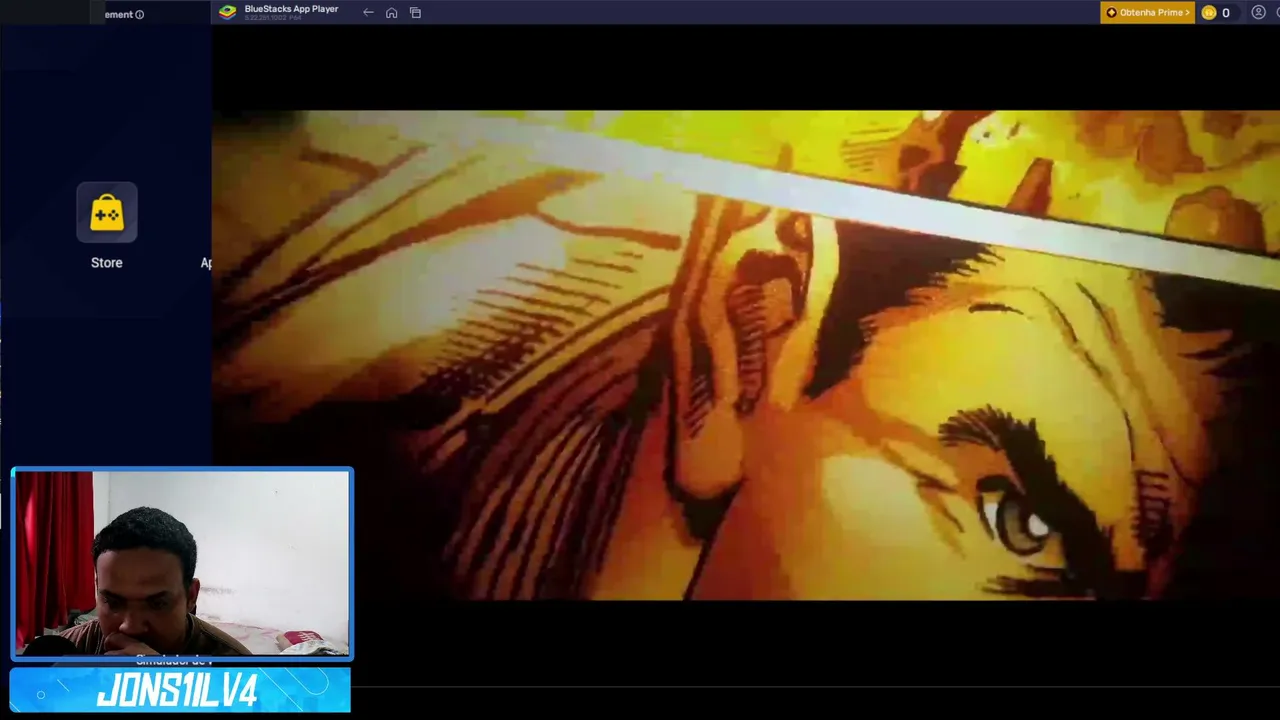Click the 'Store' label under the bag icon
Viewport: 1280px width, 720px height.
click(x=107, y=263)
